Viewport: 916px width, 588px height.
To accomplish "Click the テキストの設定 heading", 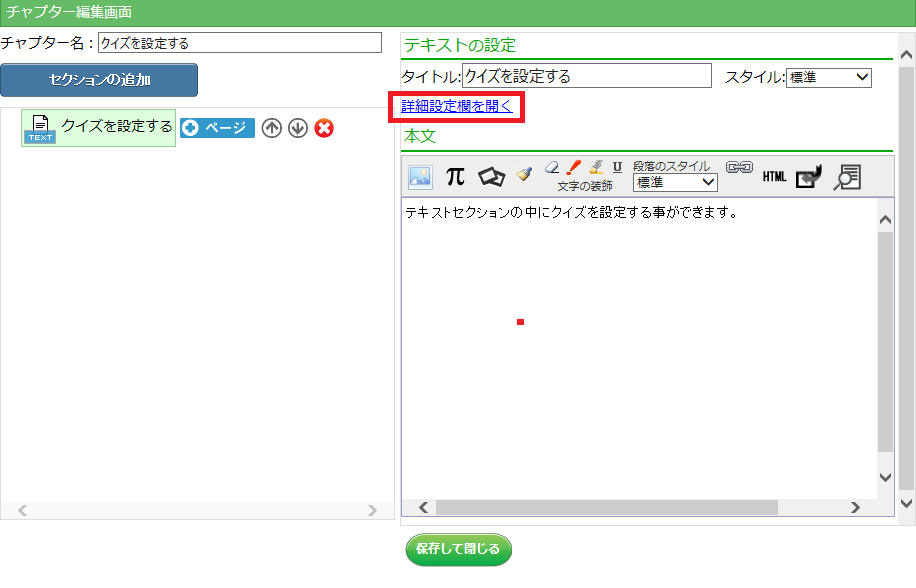I will [x=460, y=45].
